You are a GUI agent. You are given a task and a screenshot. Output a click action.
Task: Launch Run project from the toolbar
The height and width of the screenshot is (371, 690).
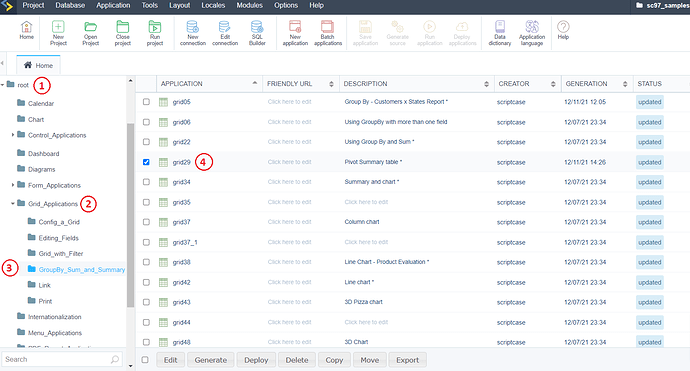155,33
